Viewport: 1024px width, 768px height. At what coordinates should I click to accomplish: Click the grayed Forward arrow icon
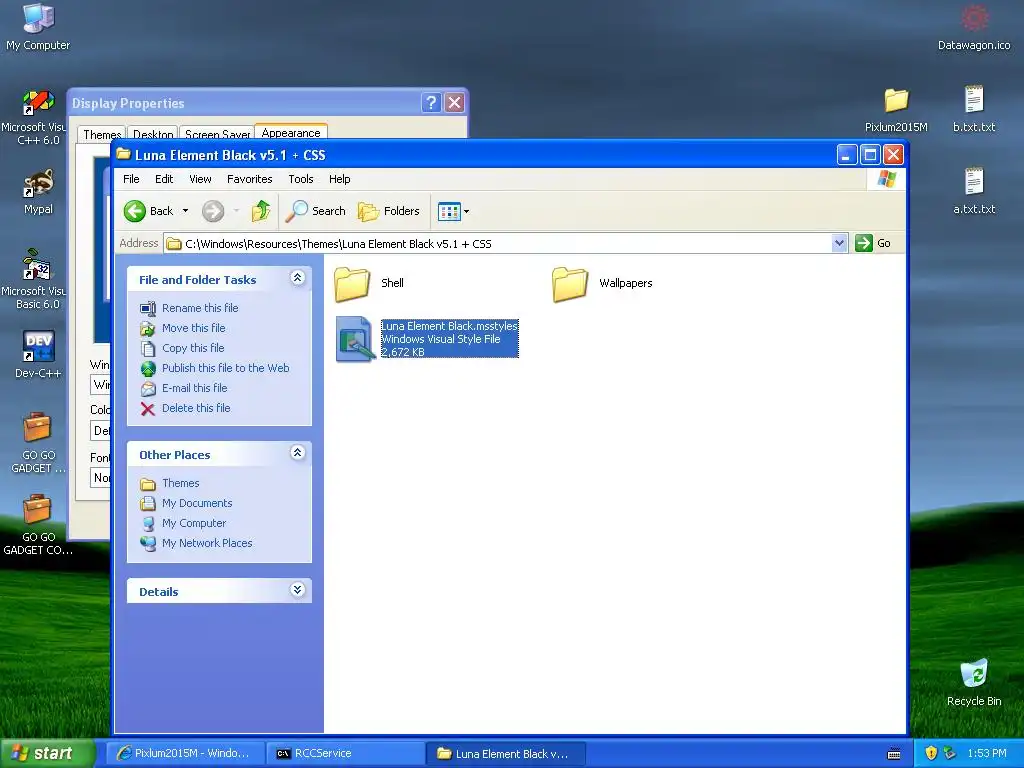point(213,211)
